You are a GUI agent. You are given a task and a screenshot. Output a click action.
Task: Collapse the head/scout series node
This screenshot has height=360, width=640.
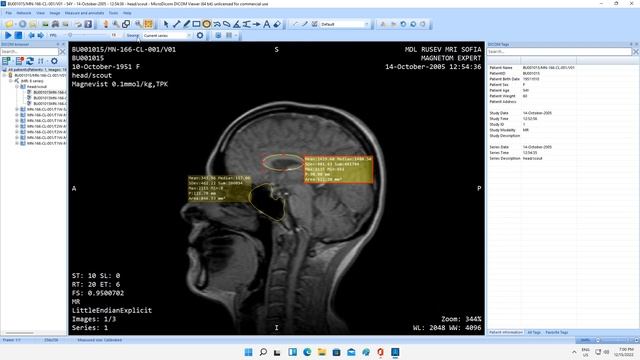pyautogui.click(x=17, y=87)
